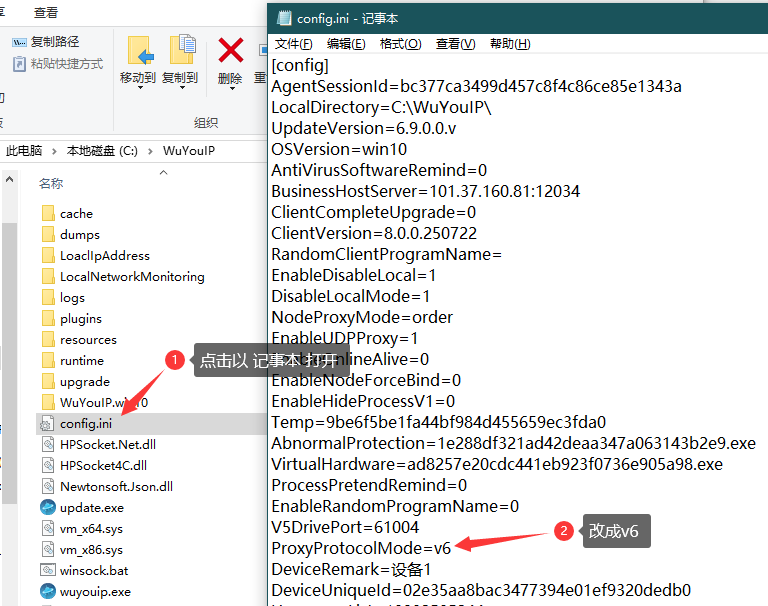Select the wuyouip.exe file name
The width and height of the screenshot is (768, 606).
click(96, 592)
